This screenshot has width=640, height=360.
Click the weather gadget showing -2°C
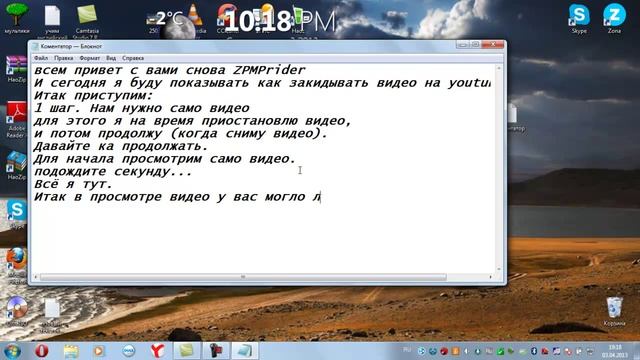point(171,22)
